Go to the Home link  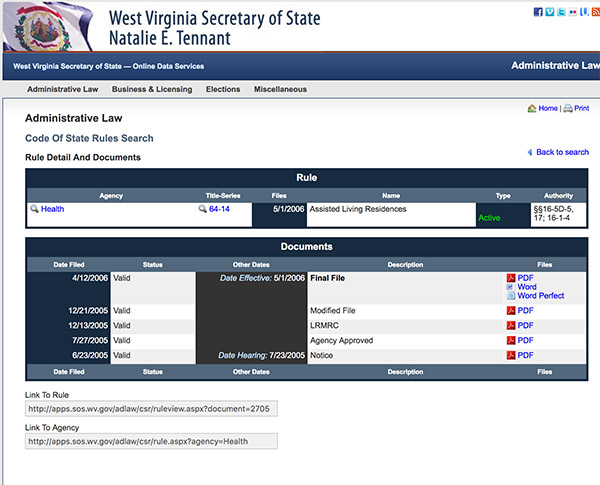(548, 108)
